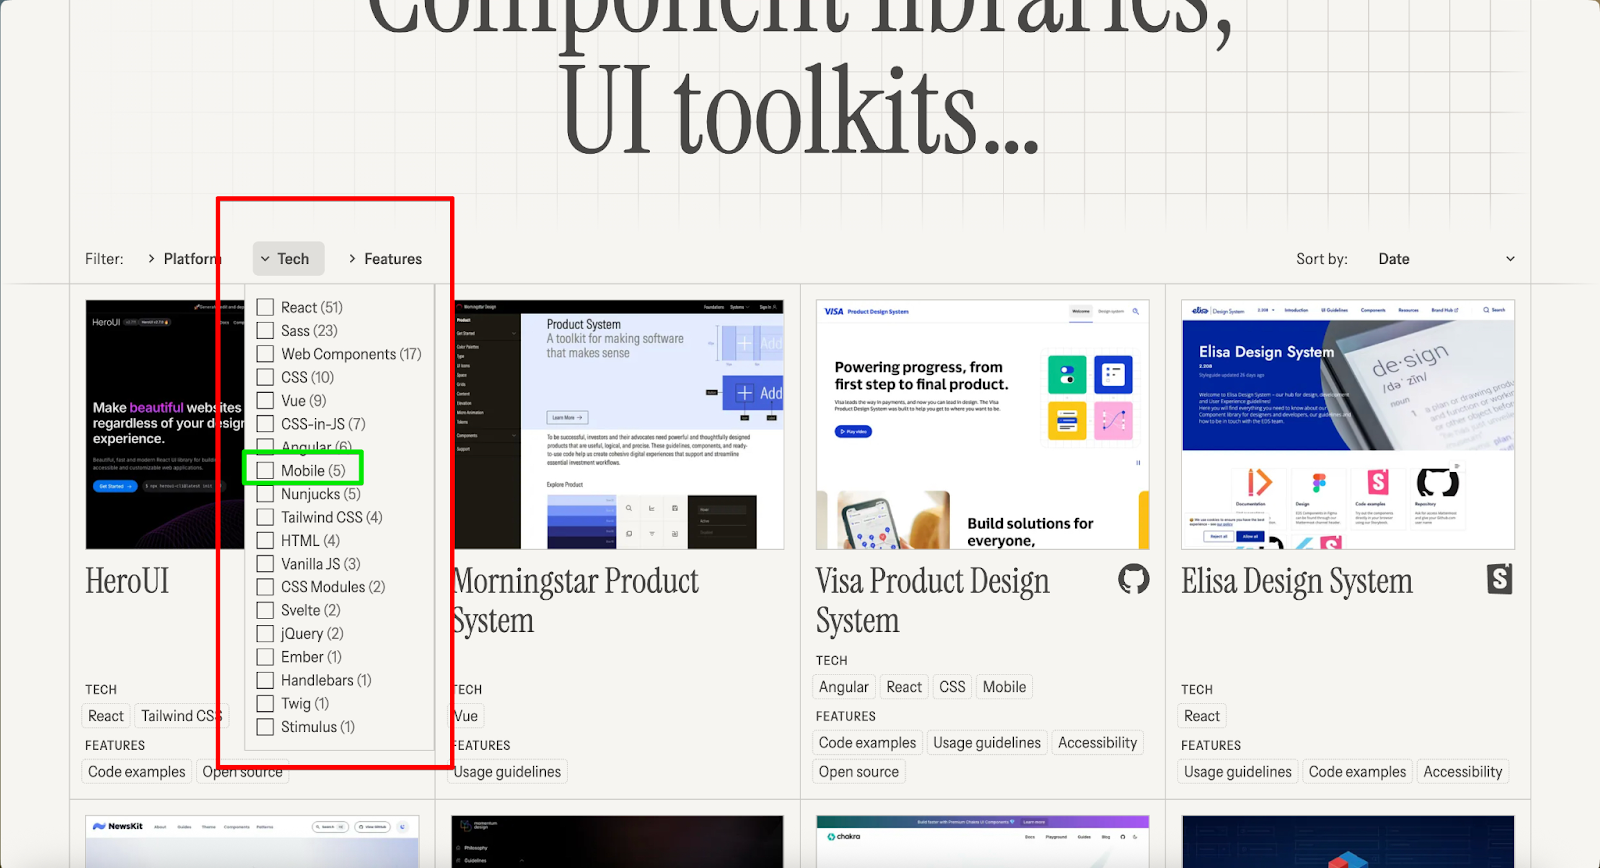The image size is (1600, 868).
Task: Check the HTML (4) filter
Action: 265,540
